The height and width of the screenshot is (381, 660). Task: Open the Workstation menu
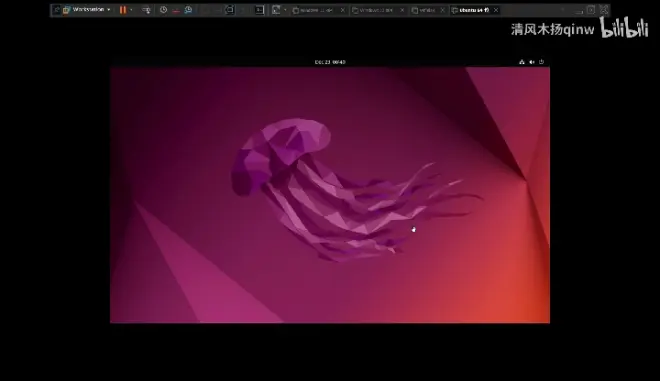click(x=91, y=10)
